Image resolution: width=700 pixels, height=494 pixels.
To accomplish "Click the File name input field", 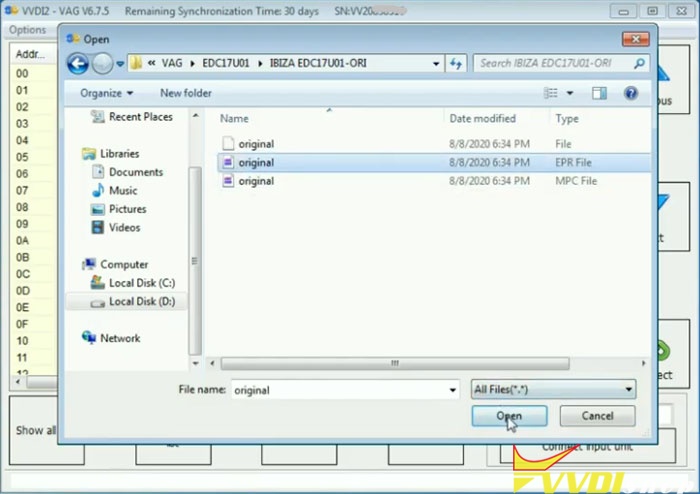I will coord(339,390).
